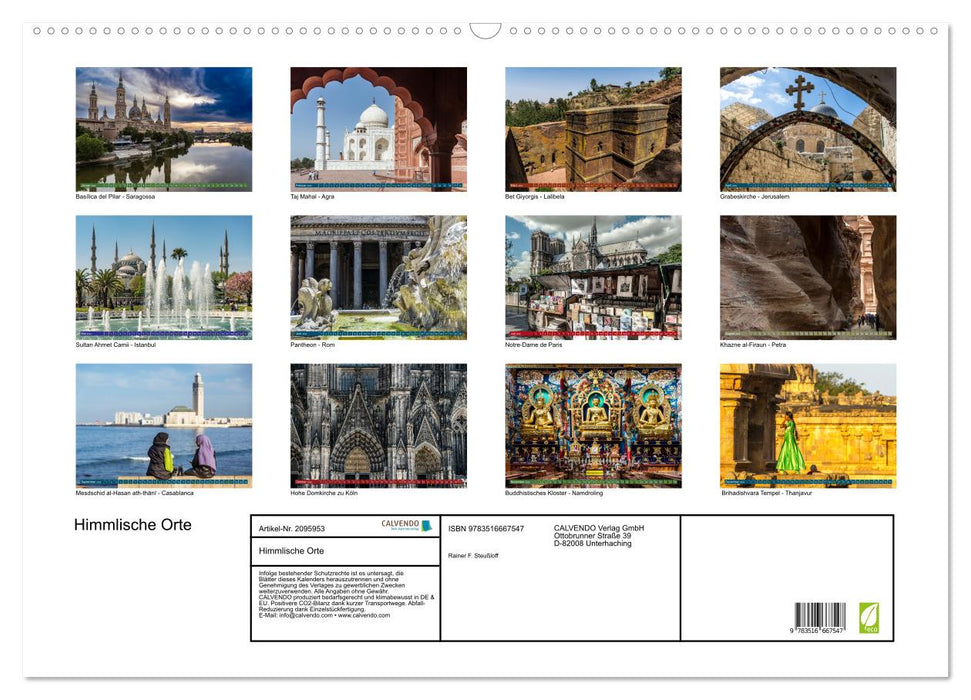Click the Grabeskirche Jerusalem image

(808, 128)
